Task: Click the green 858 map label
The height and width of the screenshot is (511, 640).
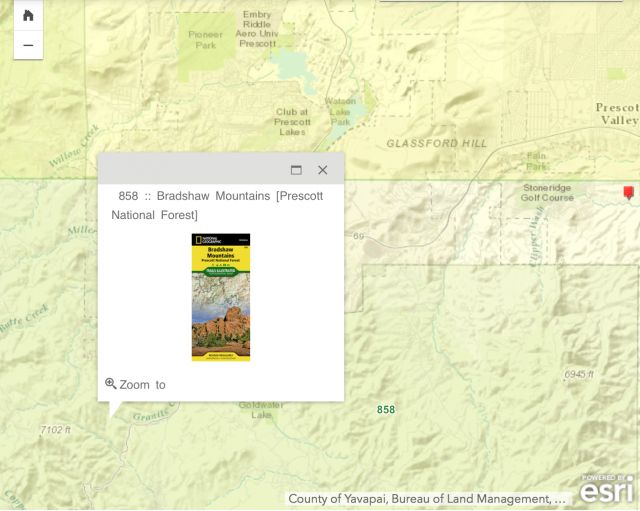Action: pyautogui.click(x=386, y=410)
